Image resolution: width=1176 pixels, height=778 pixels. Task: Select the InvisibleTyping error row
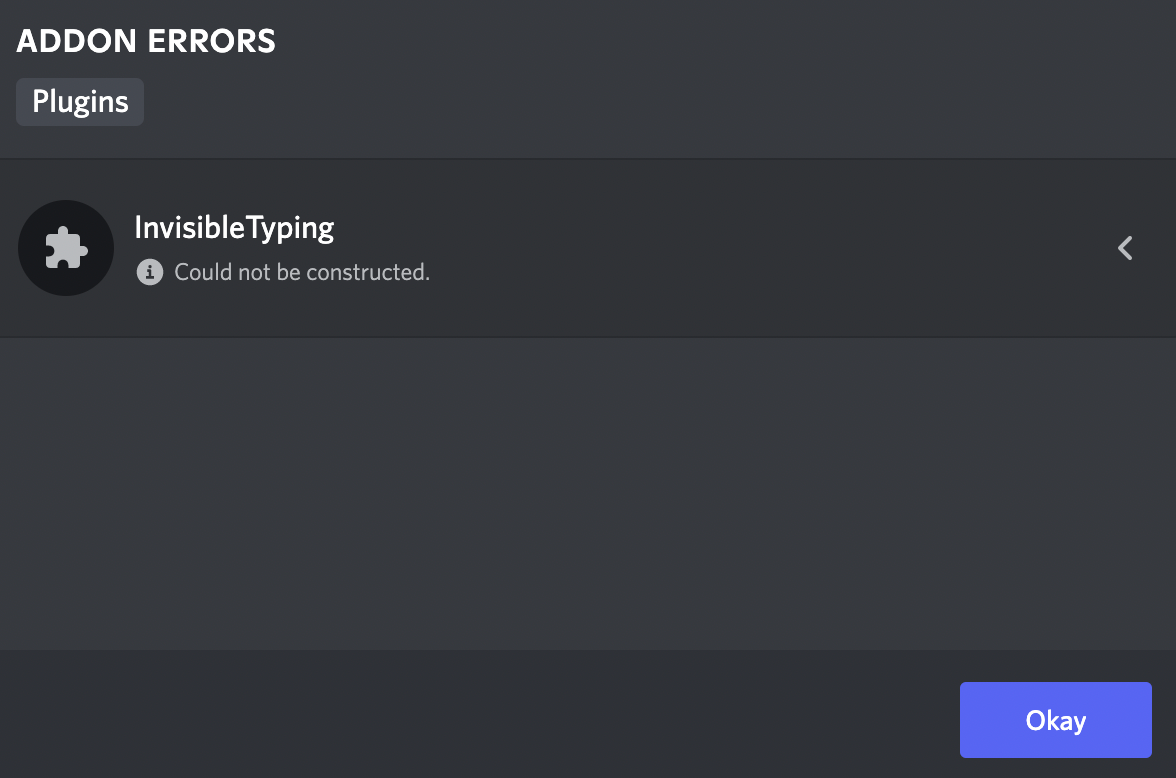pyautogui.click(x=588, y=247)
